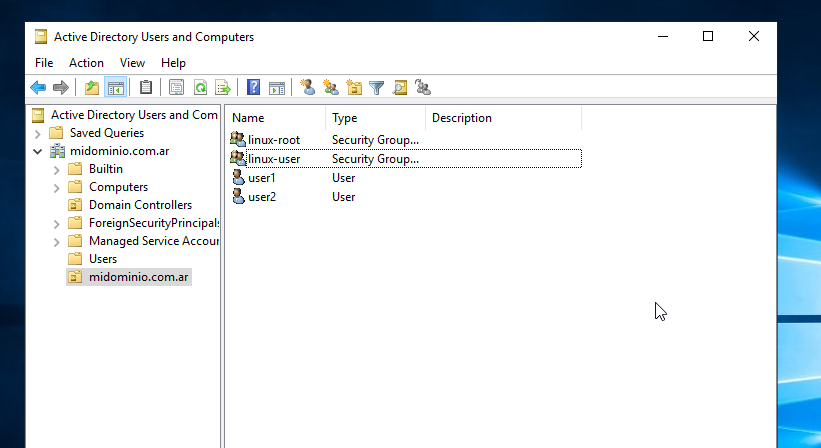The image size is (821, 448).
Task: Click the User type cell for user1
Action: pos(343,177)
